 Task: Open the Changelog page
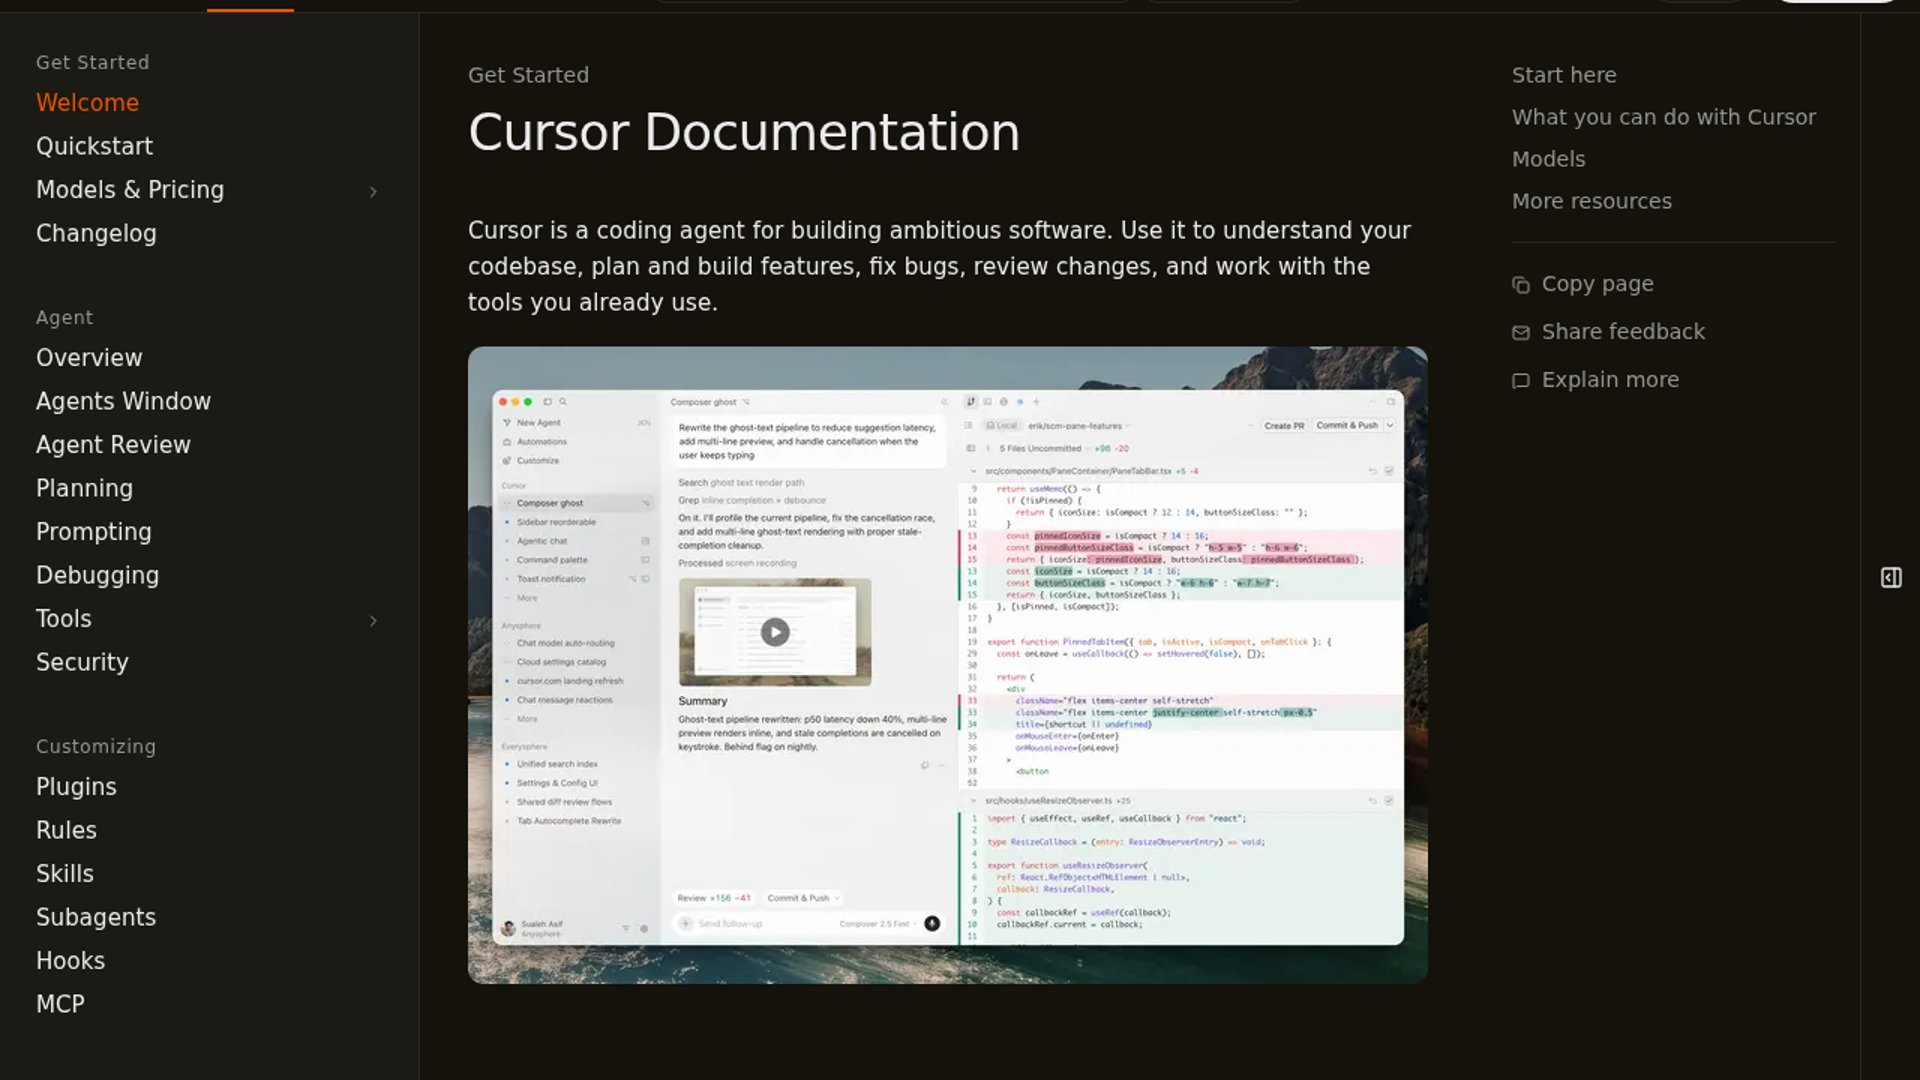pos(96,233)
